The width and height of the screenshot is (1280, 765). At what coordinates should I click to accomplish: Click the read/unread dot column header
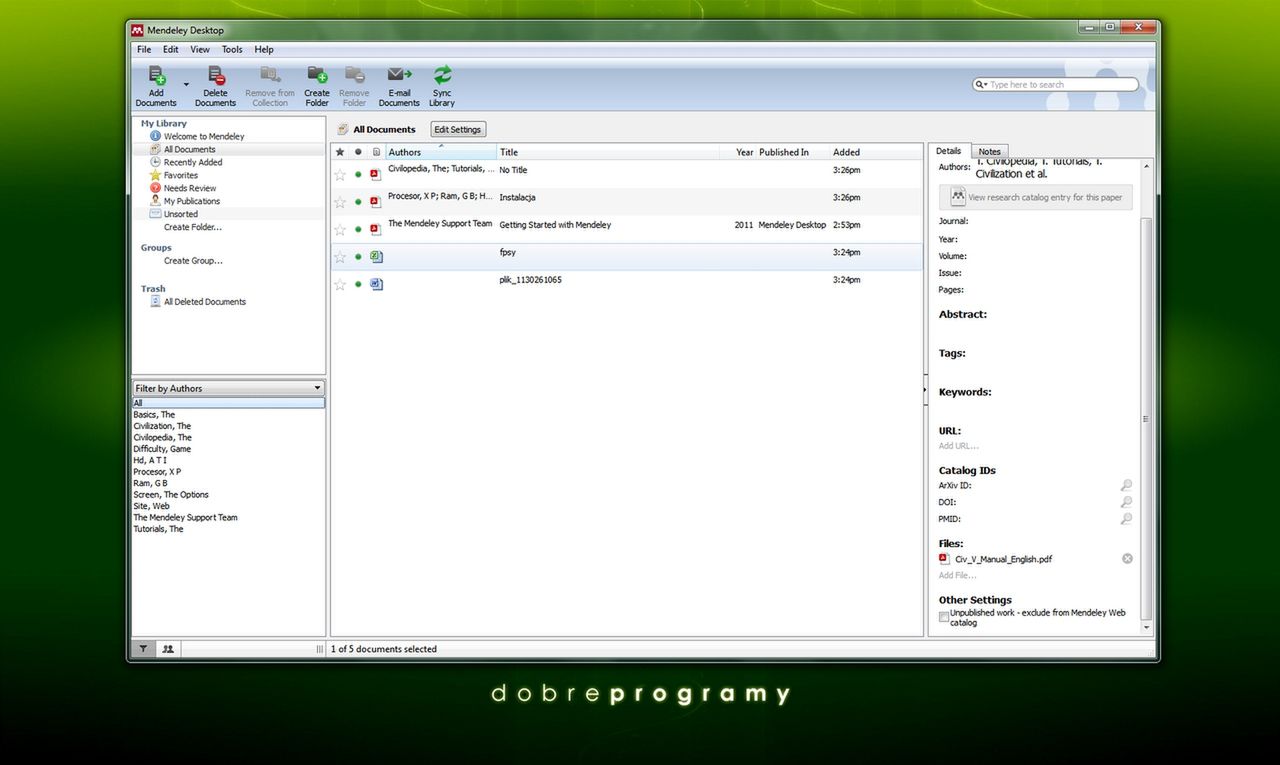pos(358,152)
